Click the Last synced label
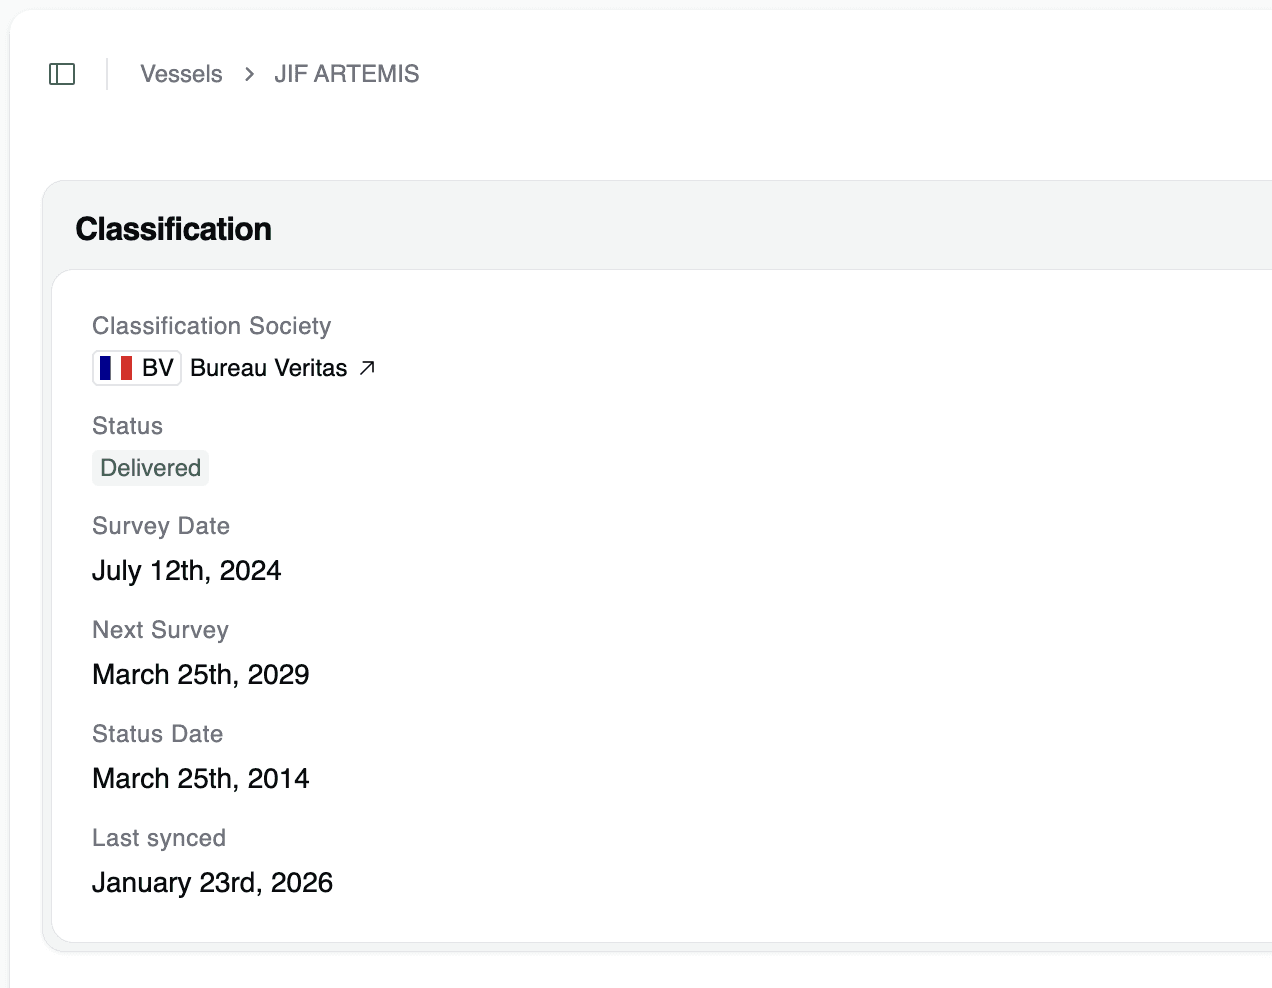The height and width of the screenshot is (988, 1272). coord(159,838)
